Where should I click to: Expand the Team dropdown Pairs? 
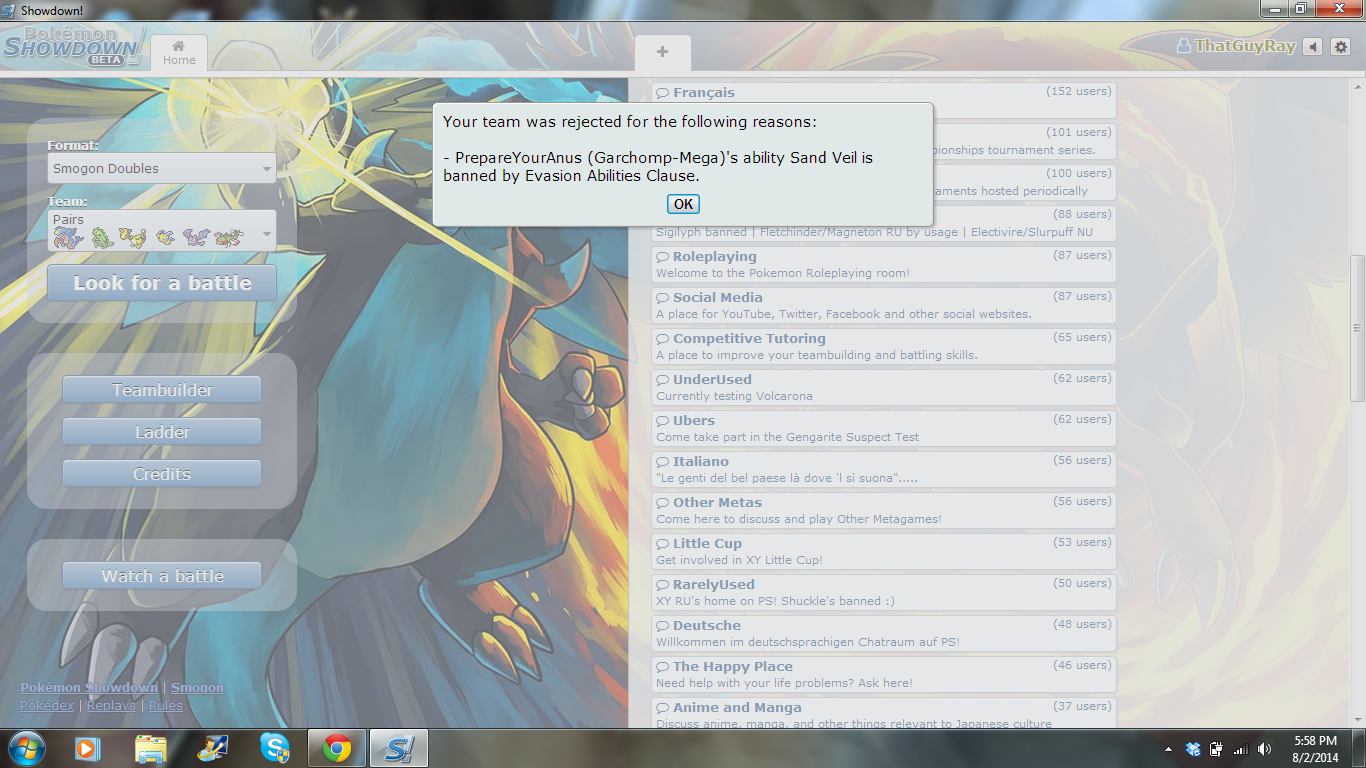pyautogui.click(x=162, y=230)
